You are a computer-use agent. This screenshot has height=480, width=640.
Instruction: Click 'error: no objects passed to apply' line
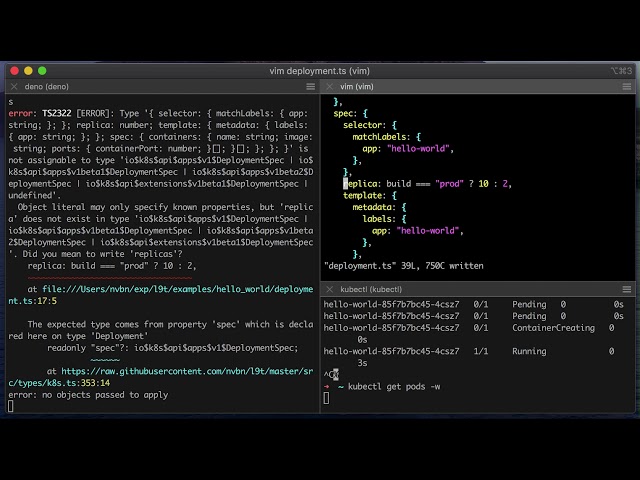coord(88,395)
